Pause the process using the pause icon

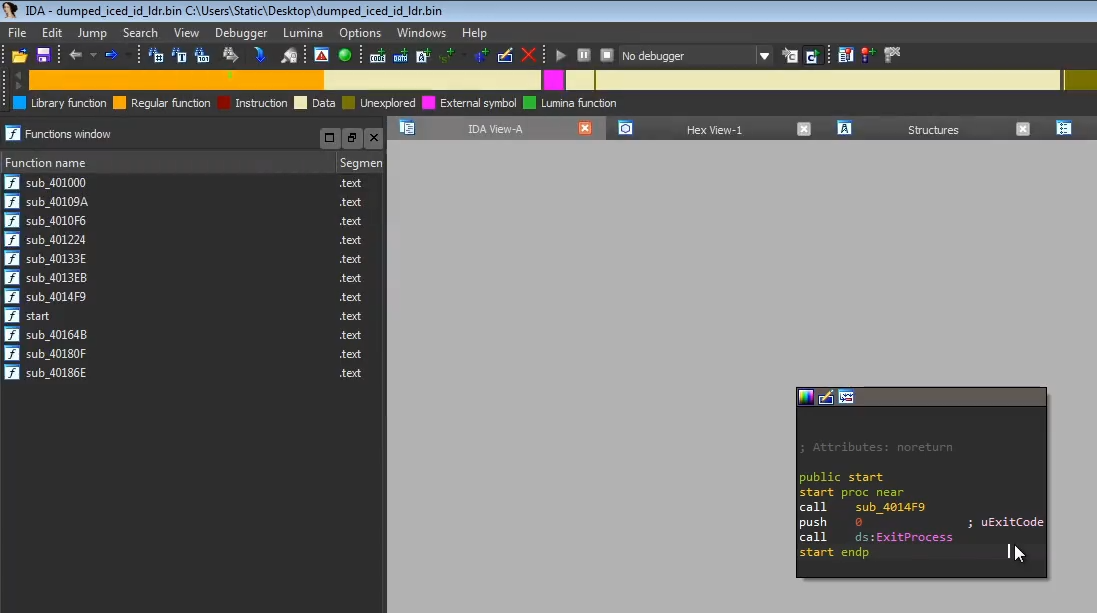[583, 56]
